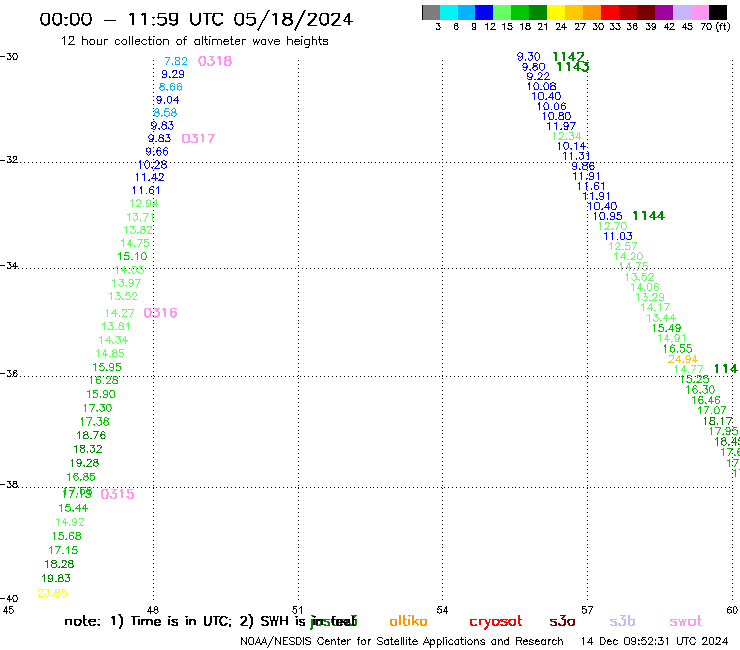
Task: Select the wave height value 17.30
Action: click(x=98, y=408)
